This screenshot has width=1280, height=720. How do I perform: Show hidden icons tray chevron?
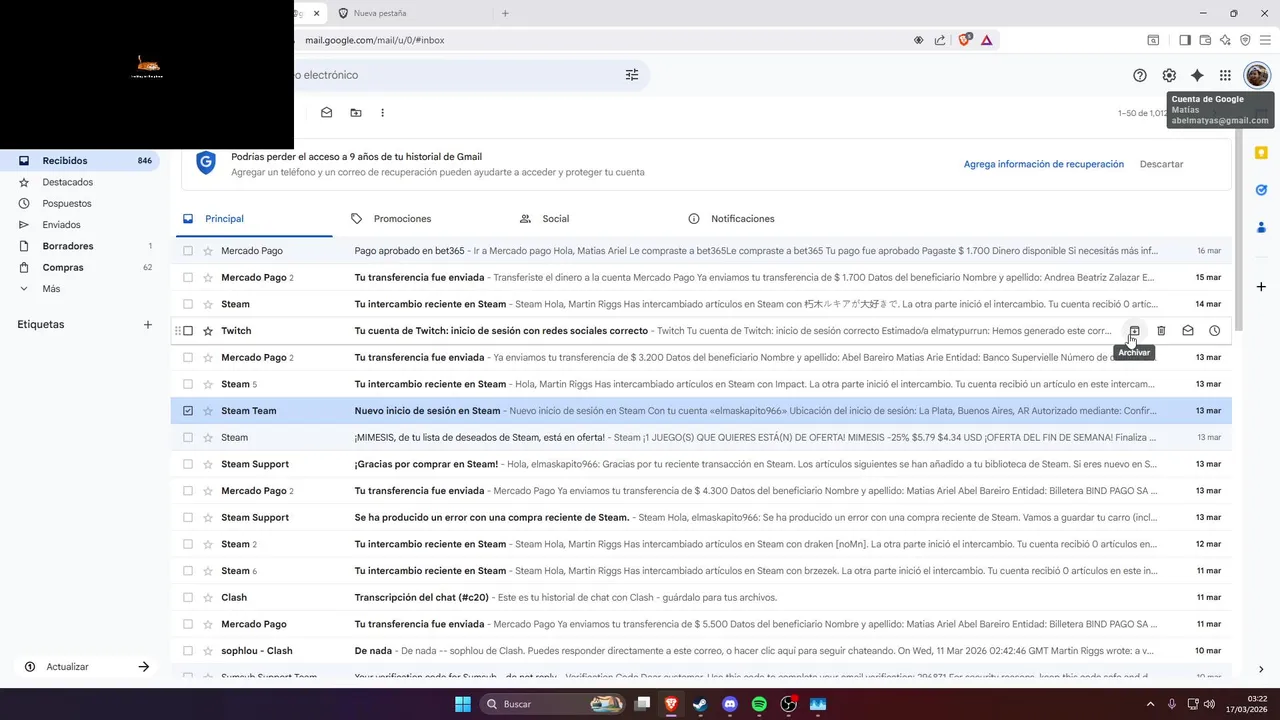1150,704
